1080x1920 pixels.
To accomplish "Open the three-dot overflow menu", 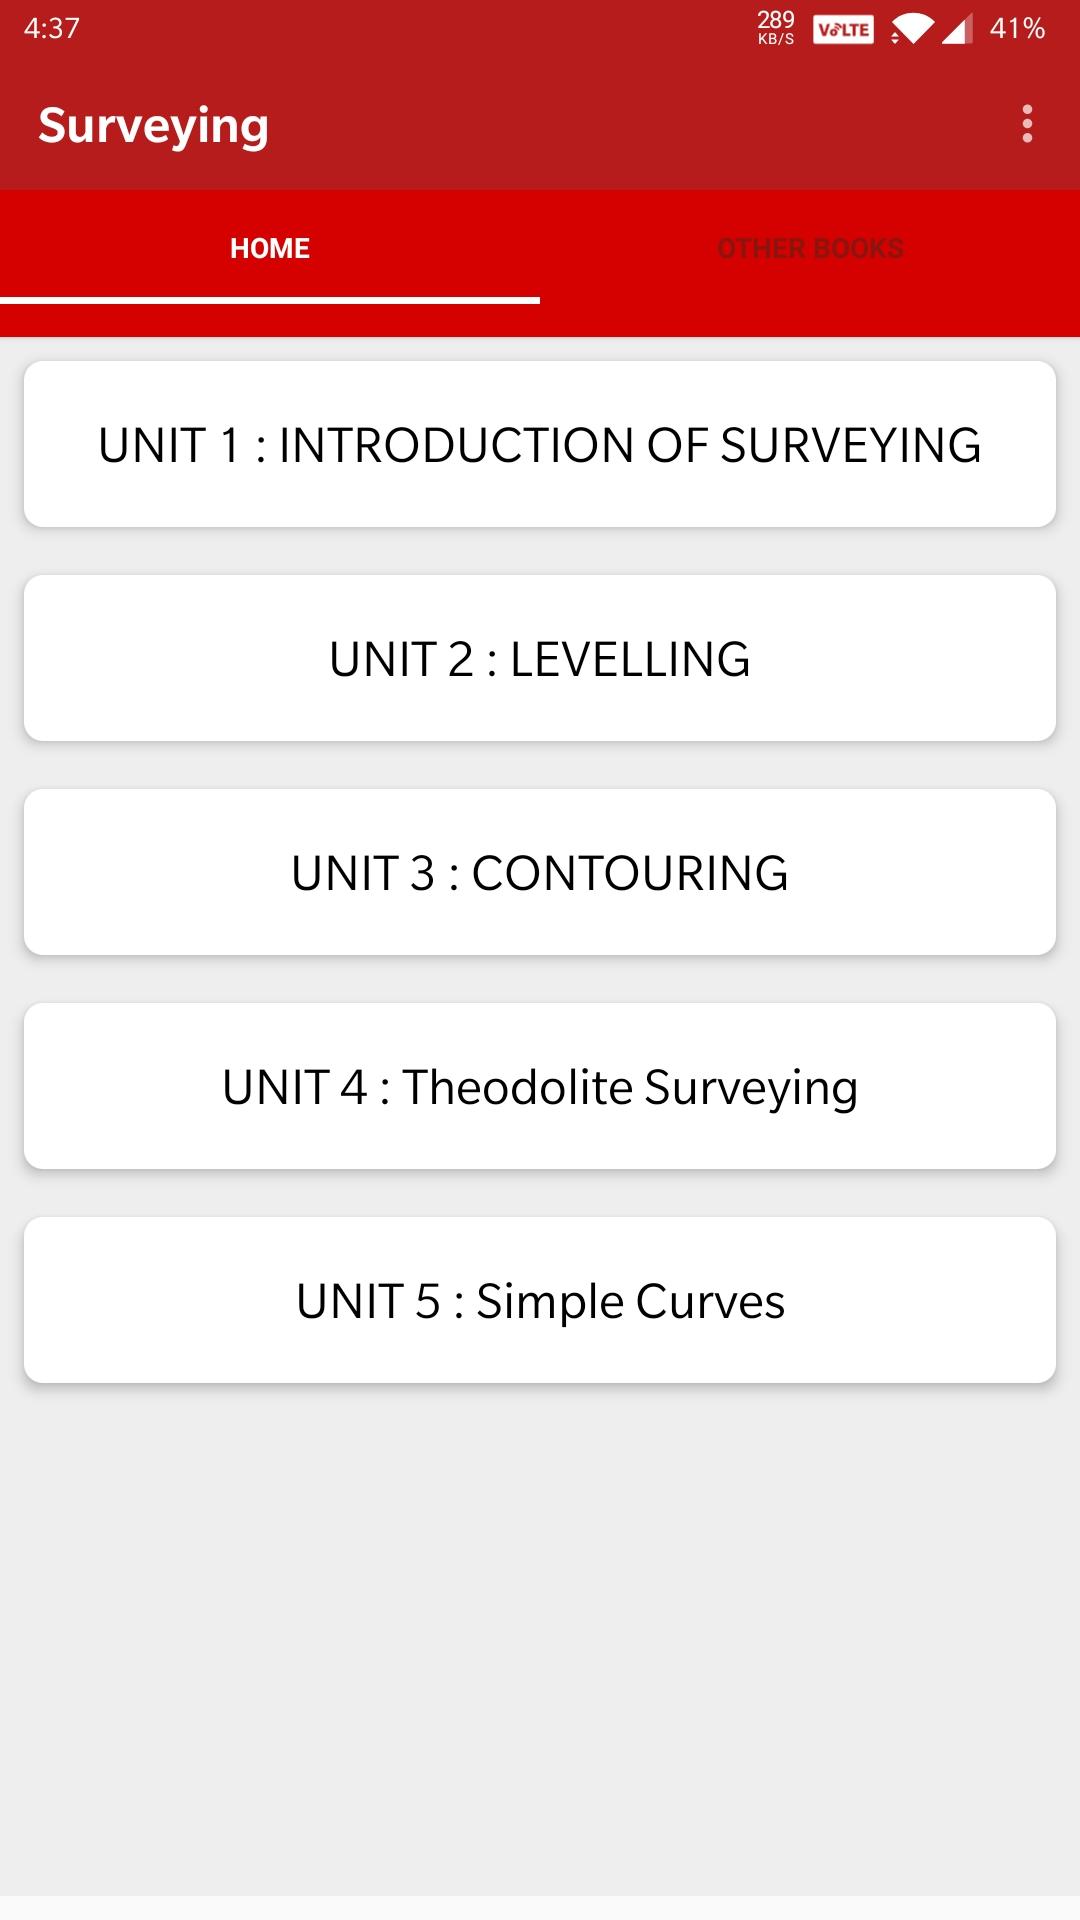I will click(1027, 124).
